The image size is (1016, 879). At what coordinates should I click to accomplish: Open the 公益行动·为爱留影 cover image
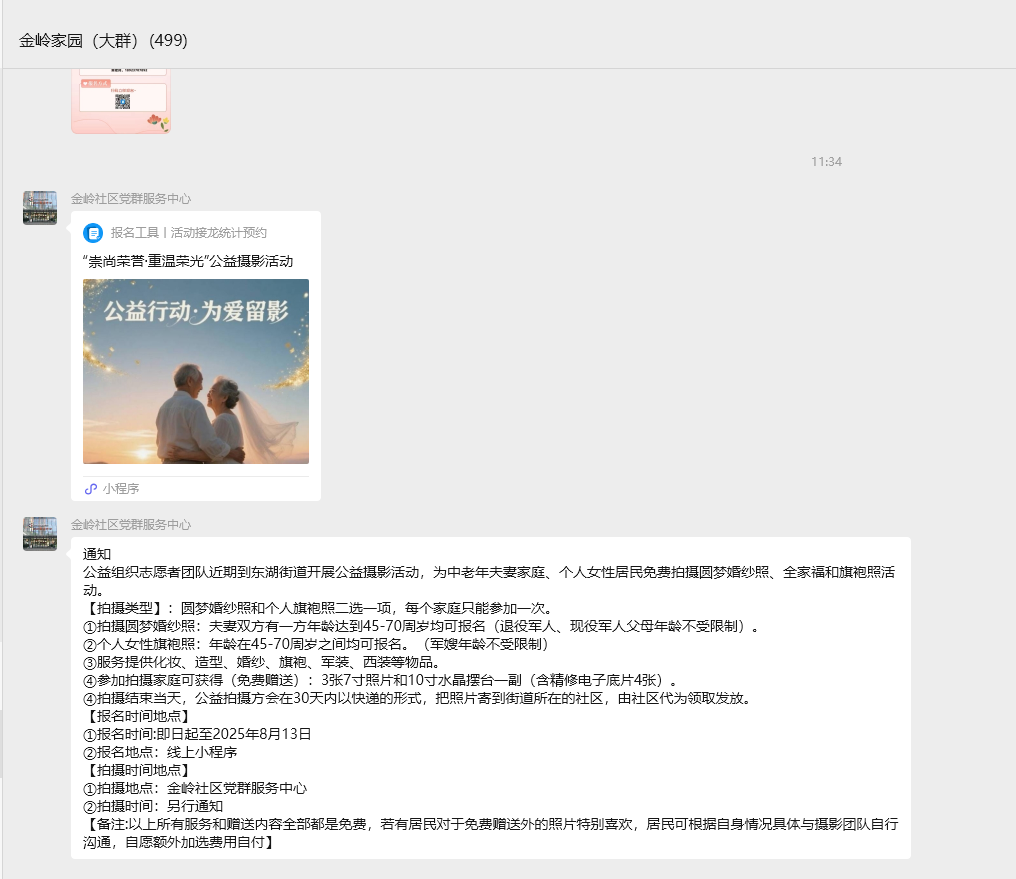click(x=196, y=371)
